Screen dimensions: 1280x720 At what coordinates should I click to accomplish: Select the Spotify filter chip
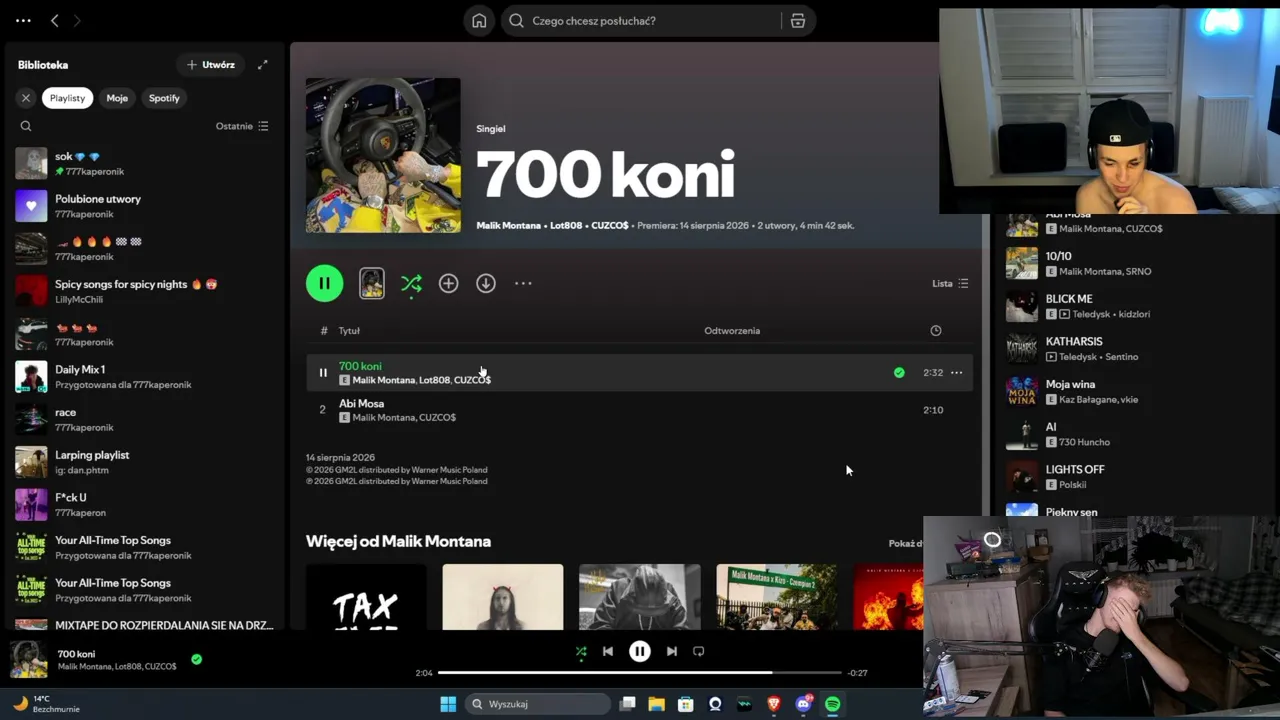[164, 98]
